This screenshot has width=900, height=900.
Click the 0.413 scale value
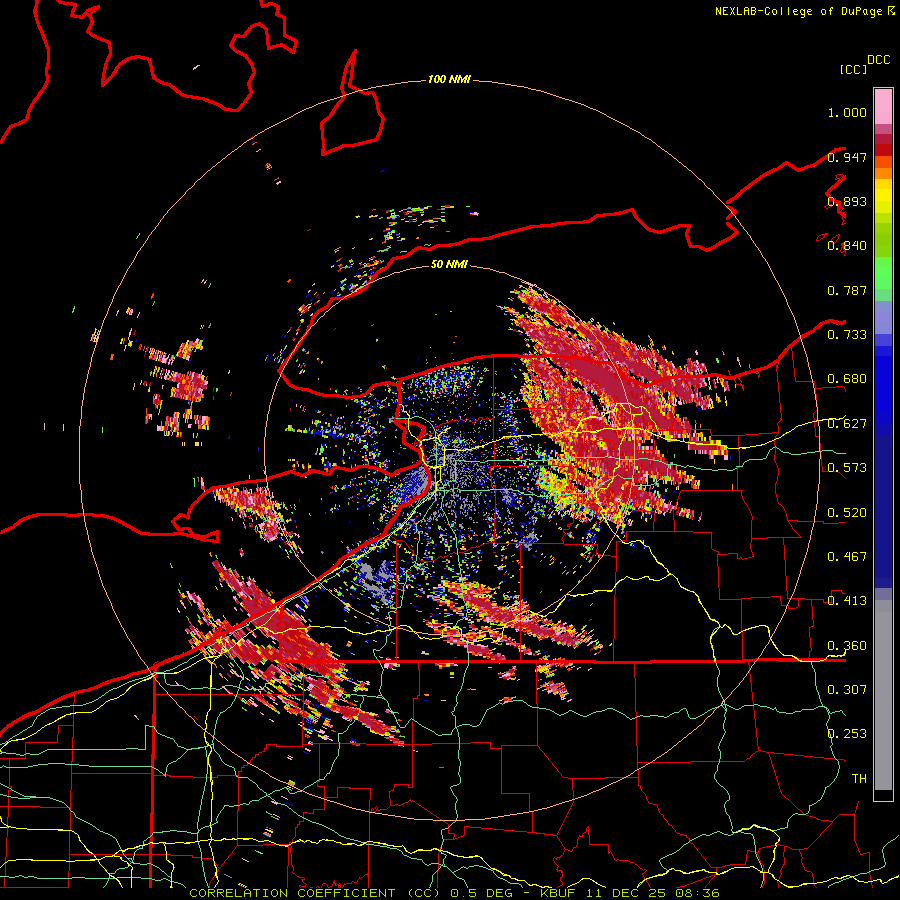tap(847, 601)
